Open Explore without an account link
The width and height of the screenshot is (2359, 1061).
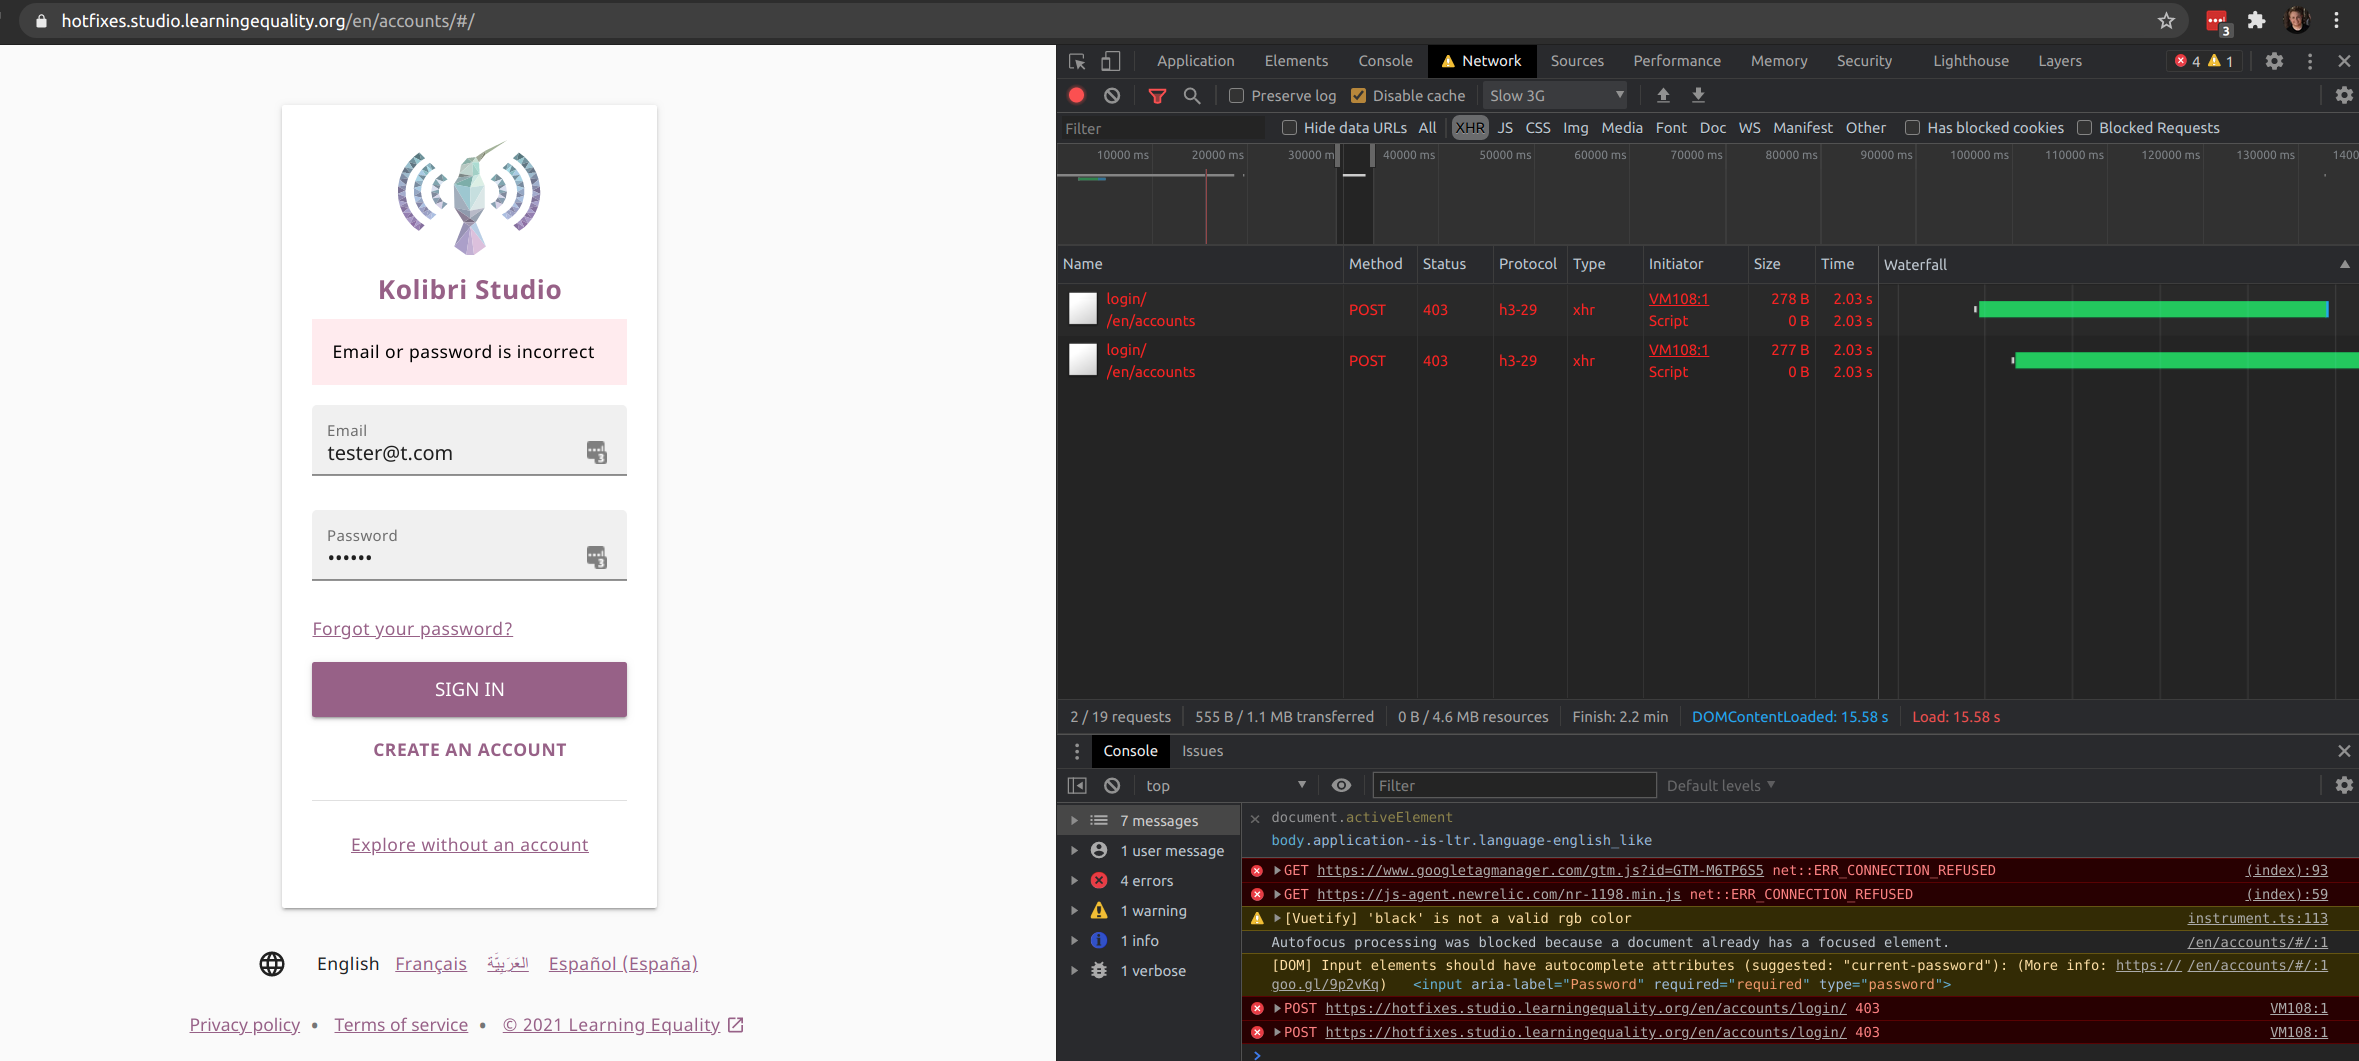[469, 845]
